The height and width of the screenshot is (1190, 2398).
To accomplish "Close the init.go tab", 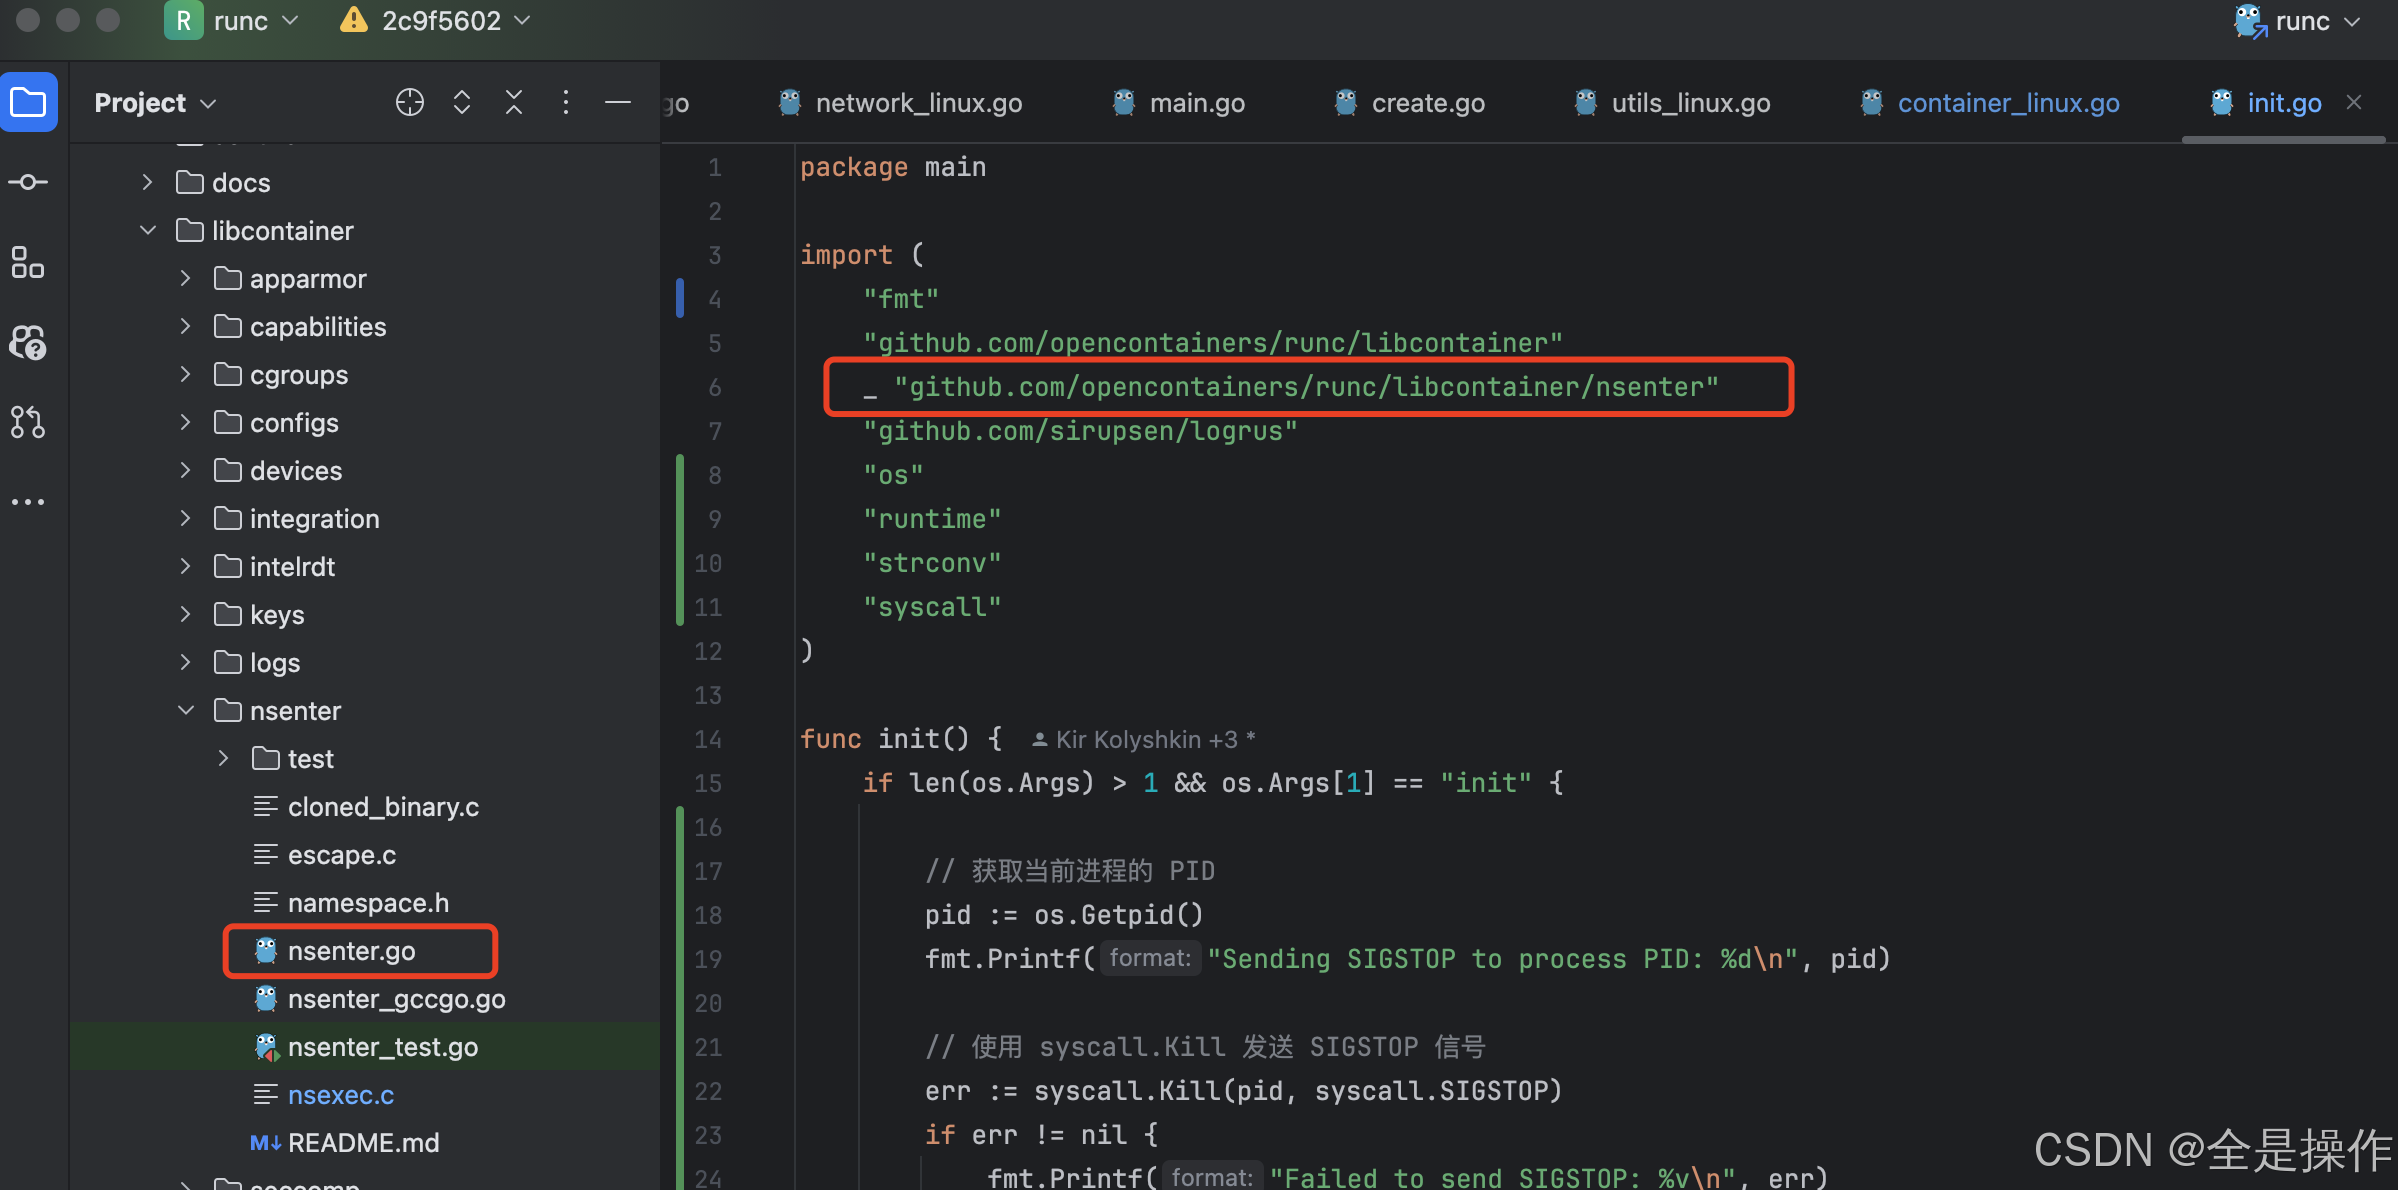I will tap(2354, 102).
